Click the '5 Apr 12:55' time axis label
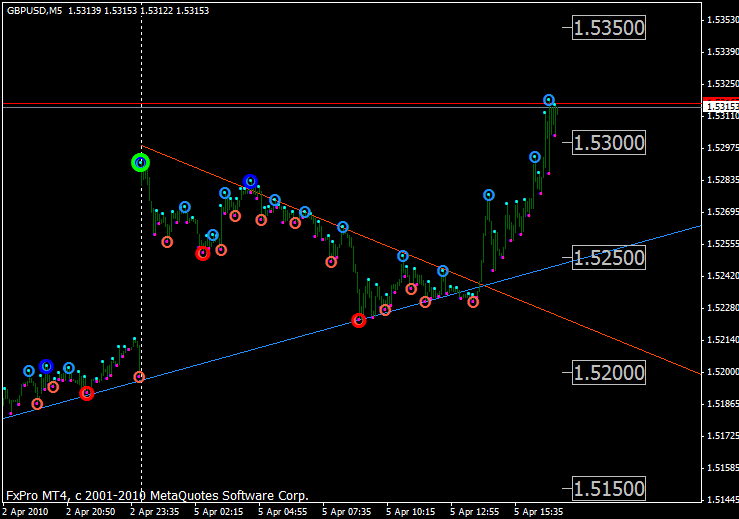The width and height of the screenshot is (739, 519). [475, 512]
